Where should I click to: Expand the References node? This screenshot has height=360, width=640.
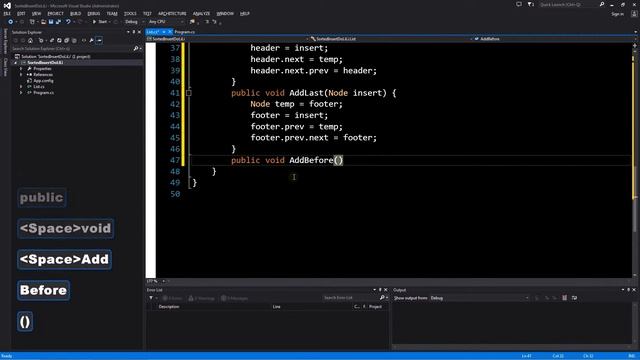pyautogui.click(x=21, y=75)
